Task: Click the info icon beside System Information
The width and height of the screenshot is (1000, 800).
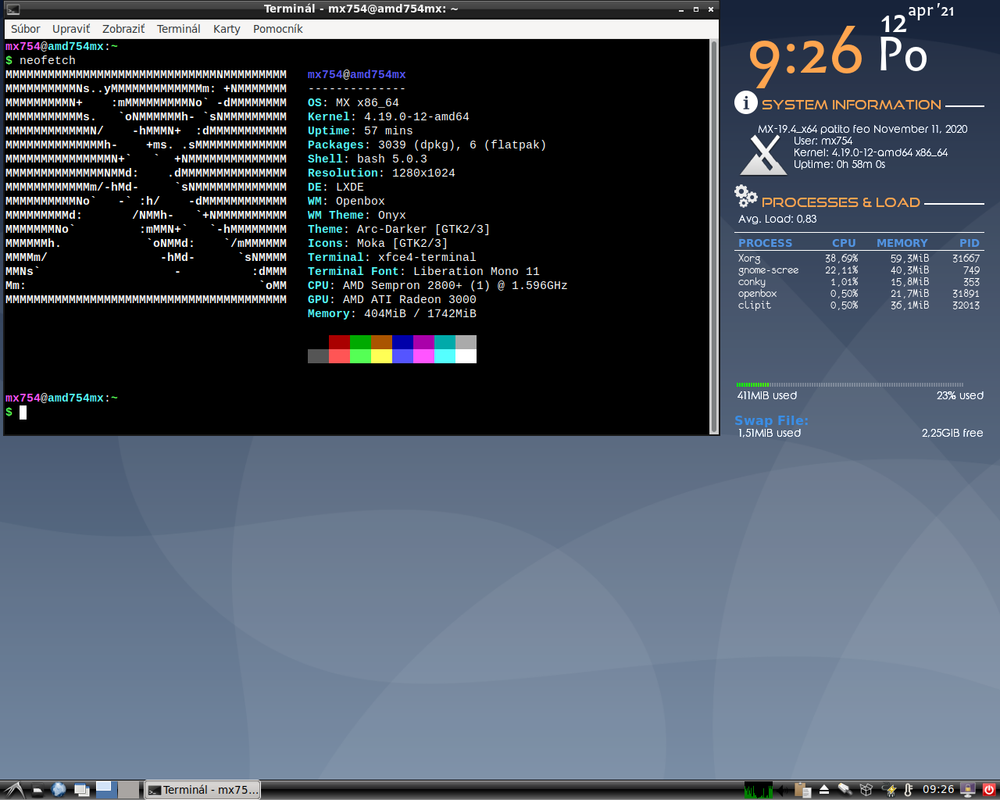Action: pos(746,103)
